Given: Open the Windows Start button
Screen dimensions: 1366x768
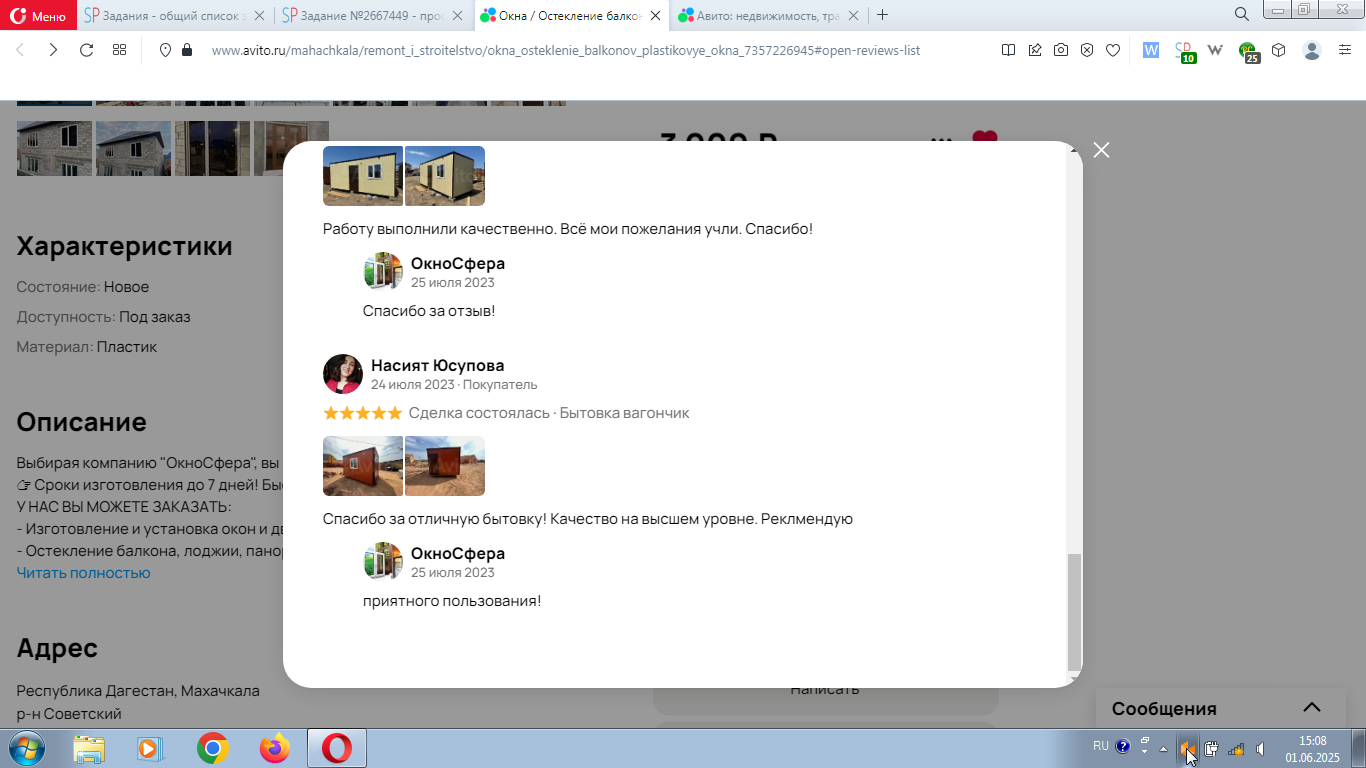Looking at the screenshot, I should pyautogui.click(x=26, y=748).
